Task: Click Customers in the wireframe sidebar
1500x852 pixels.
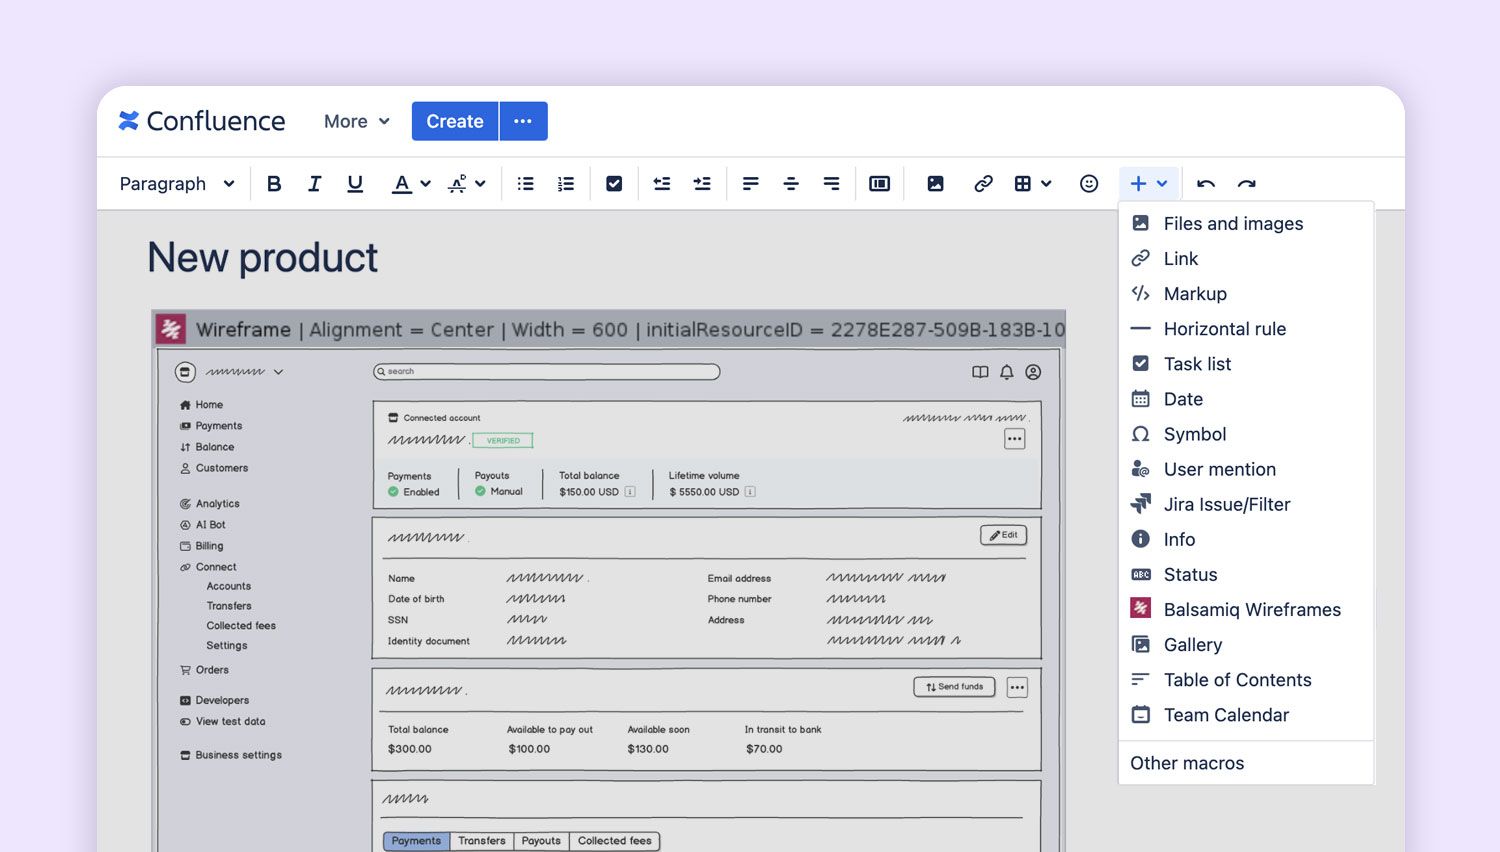Action: [x=214, y=468]
